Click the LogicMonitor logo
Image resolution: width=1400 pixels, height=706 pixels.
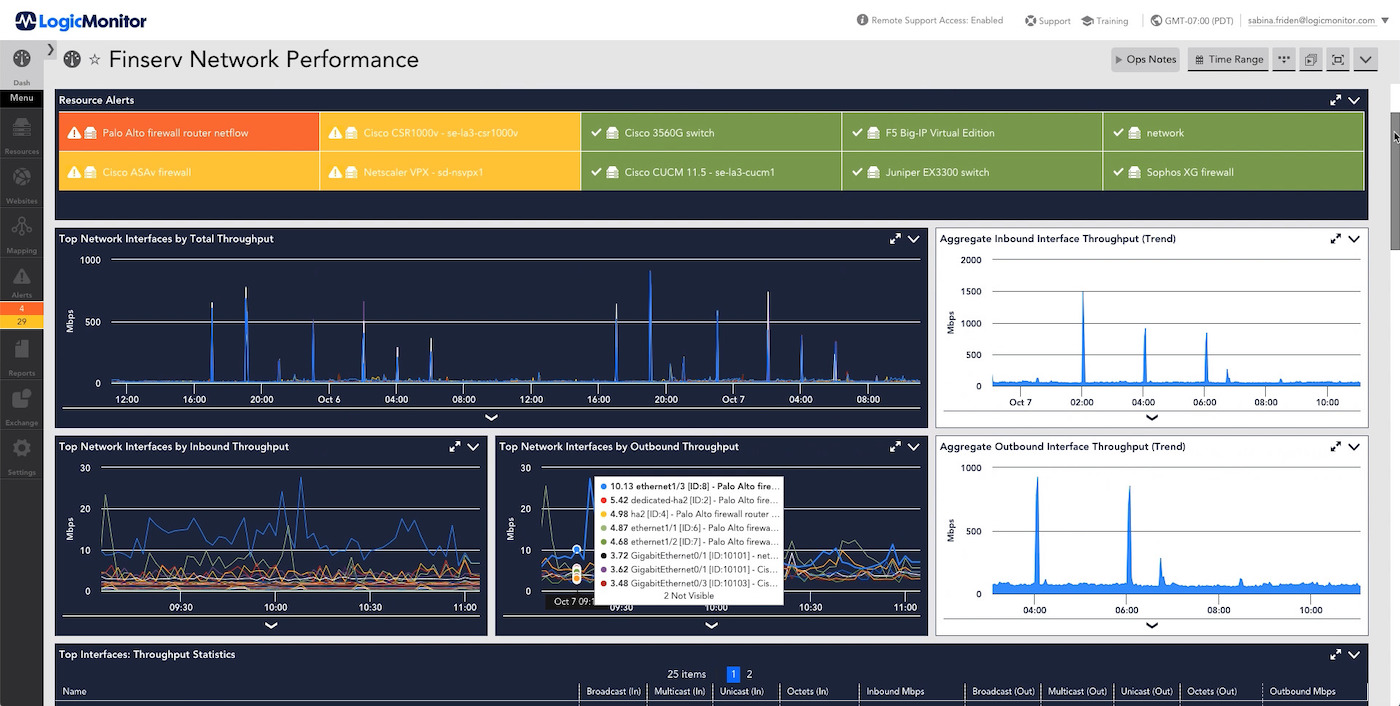point(80,20)
